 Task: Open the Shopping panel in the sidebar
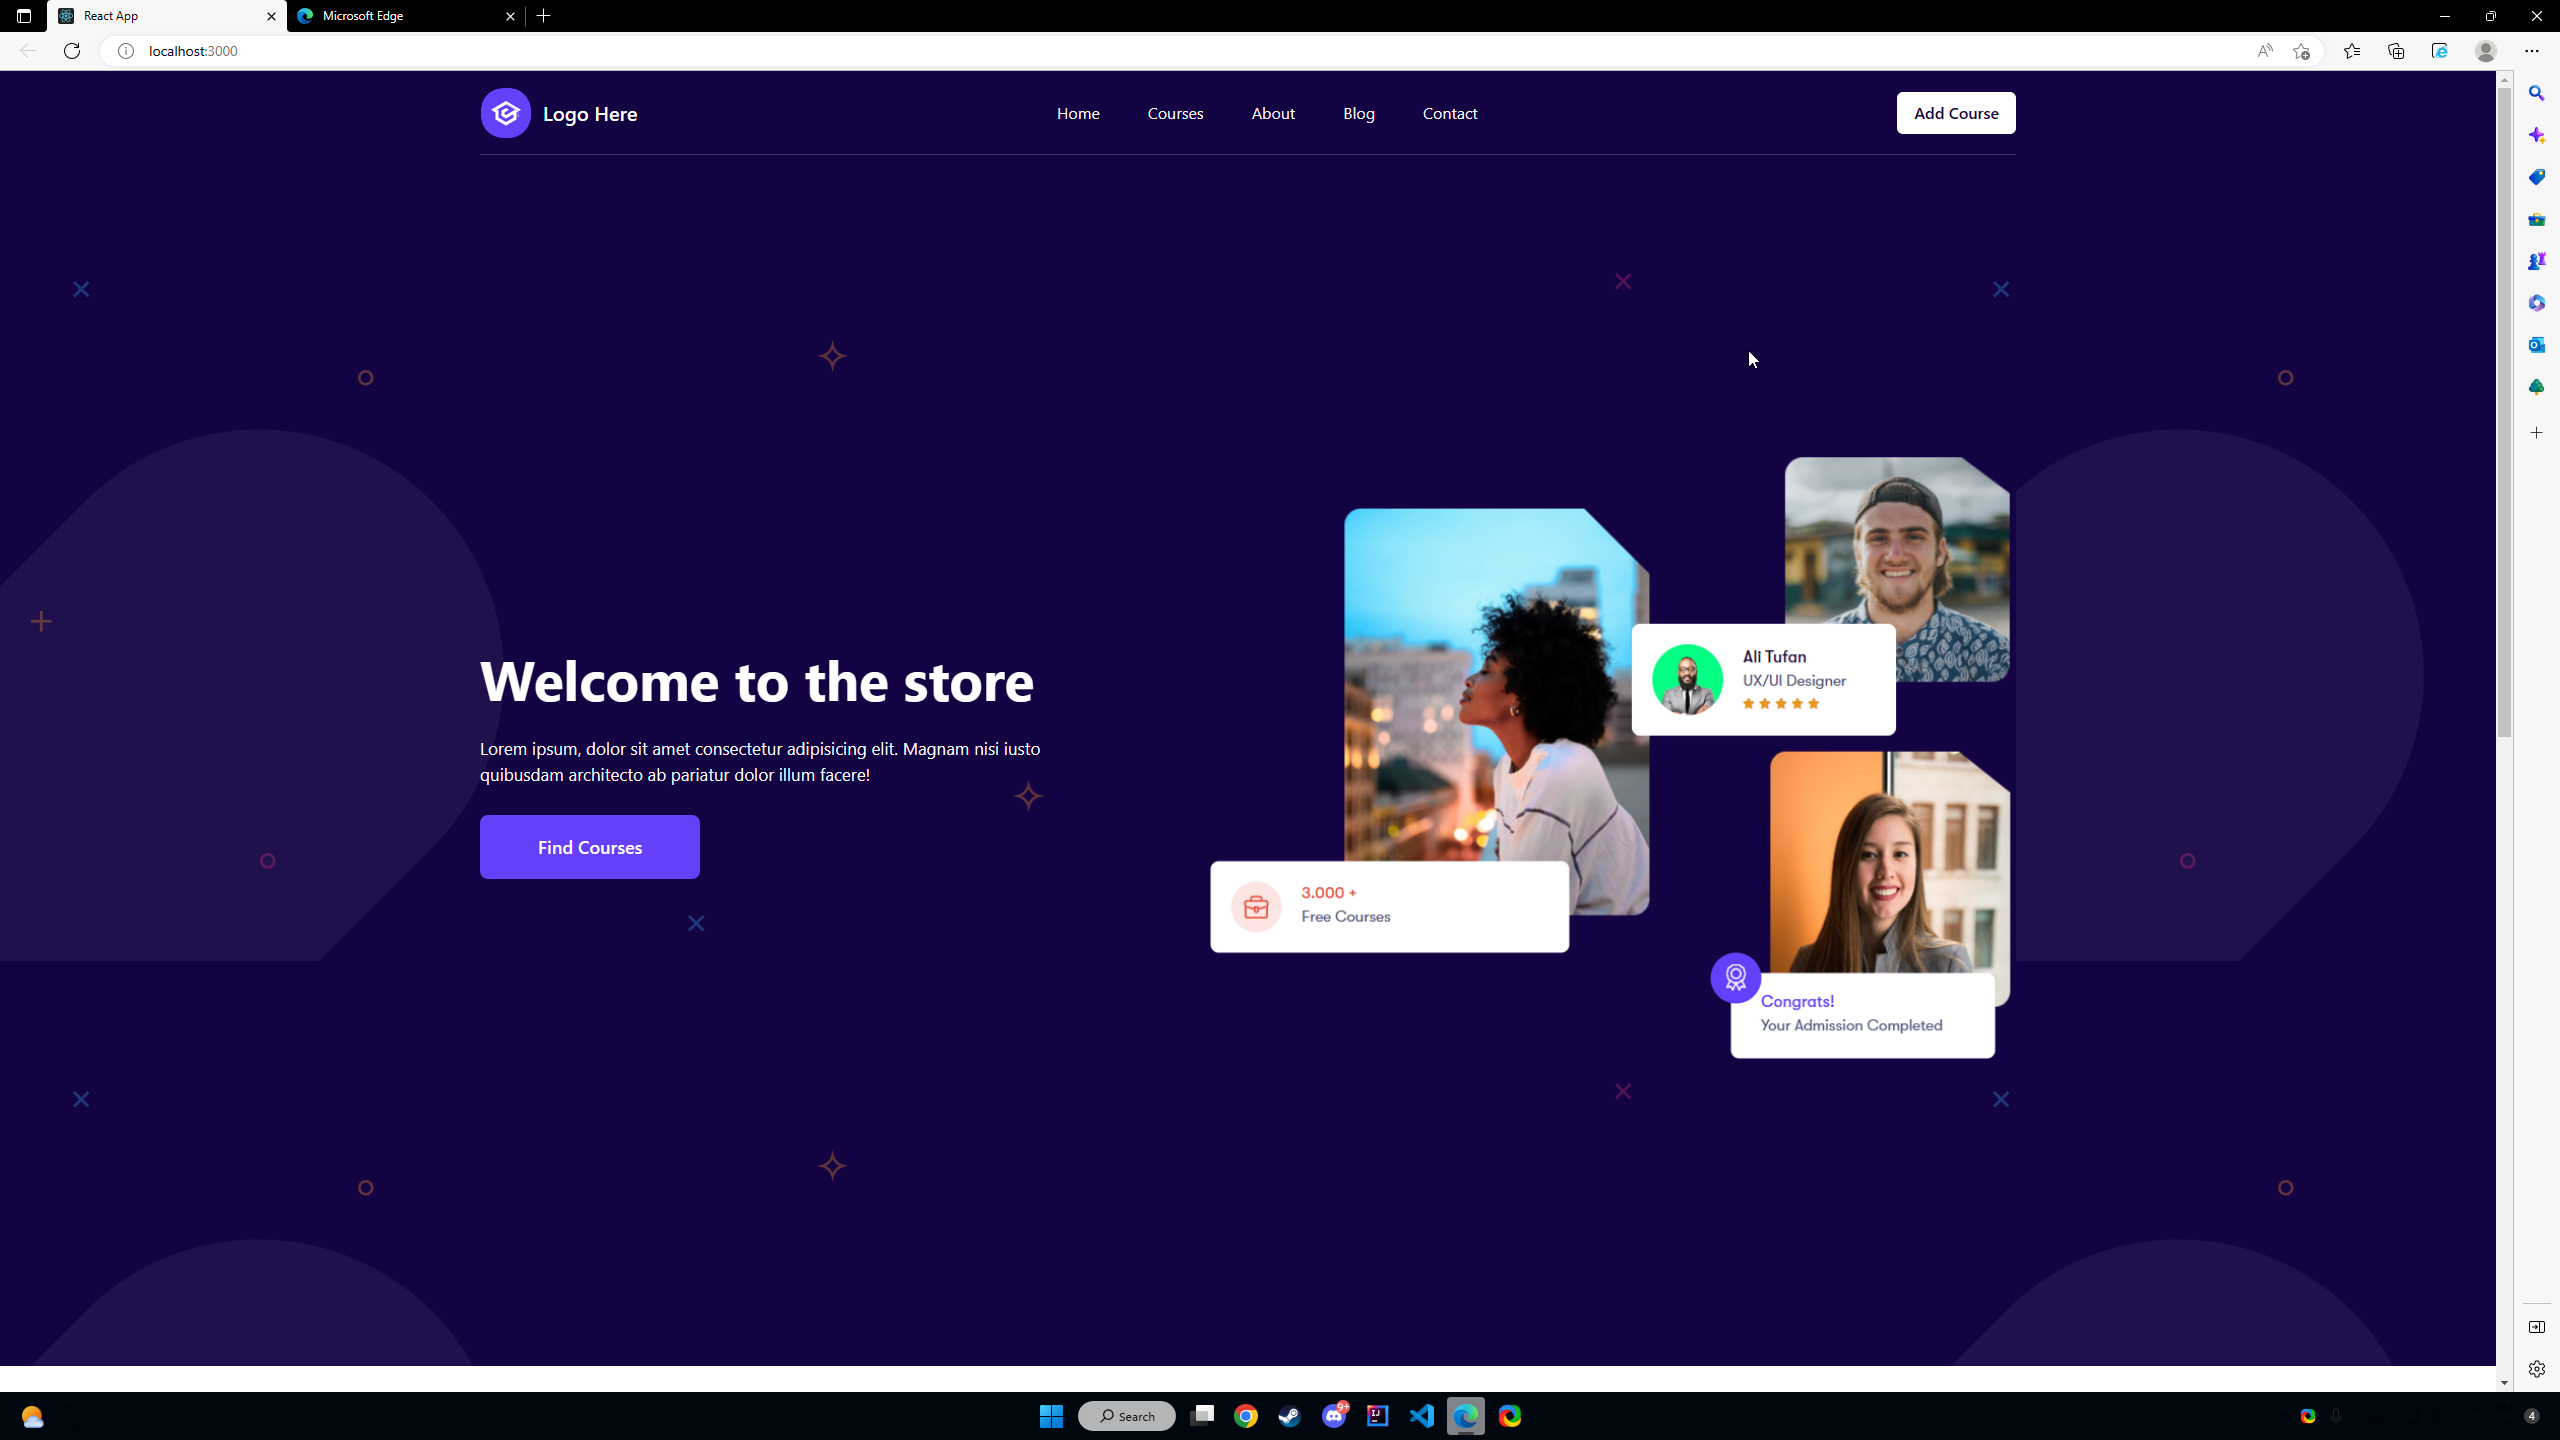(x=2537, y=177)
